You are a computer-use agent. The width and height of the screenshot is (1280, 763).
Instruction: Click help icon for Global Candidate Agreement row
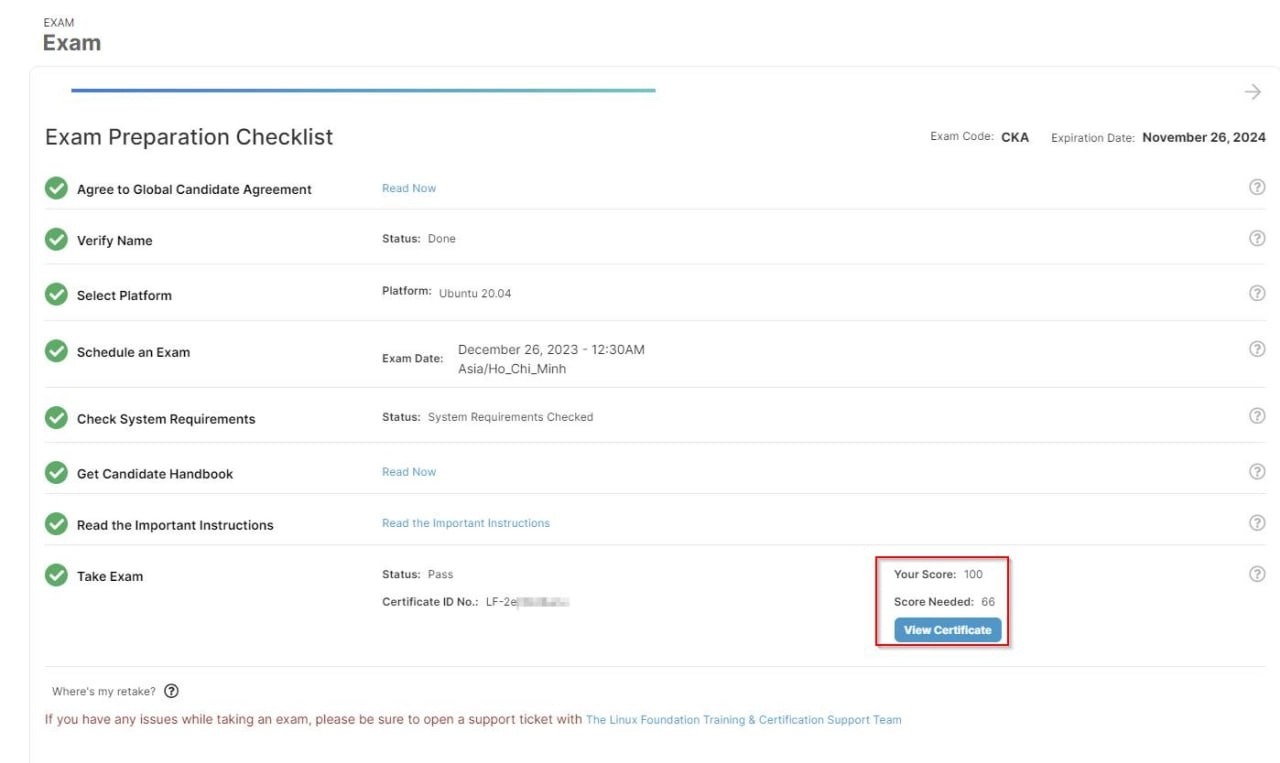(1257, 187)
